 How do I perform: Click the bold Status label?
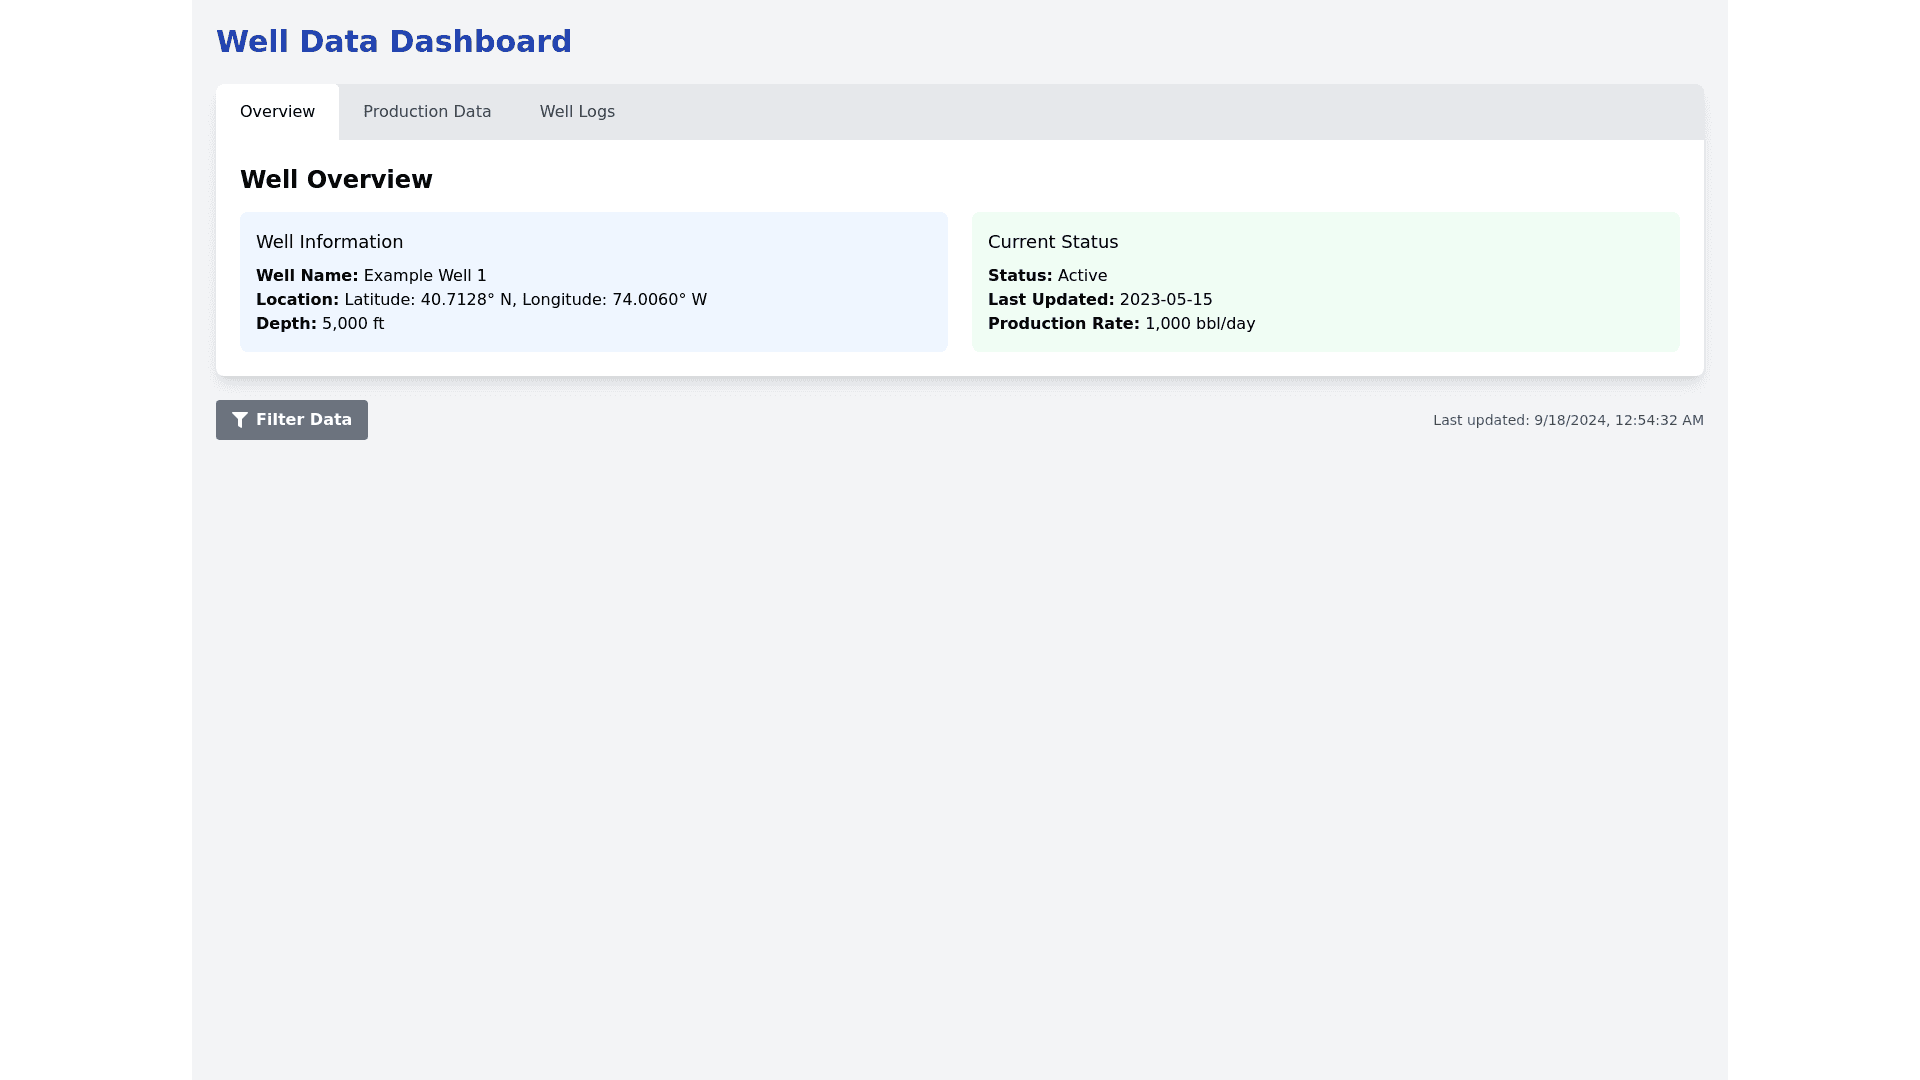(x=1019, y=276)
